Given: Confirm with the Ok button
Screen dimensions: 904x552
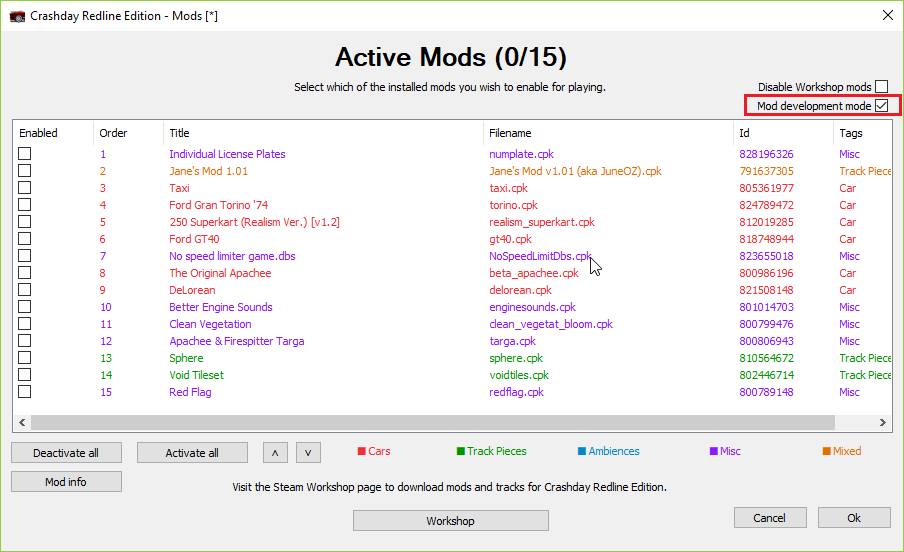Looking at the screenshot, I should coord(854,518).
